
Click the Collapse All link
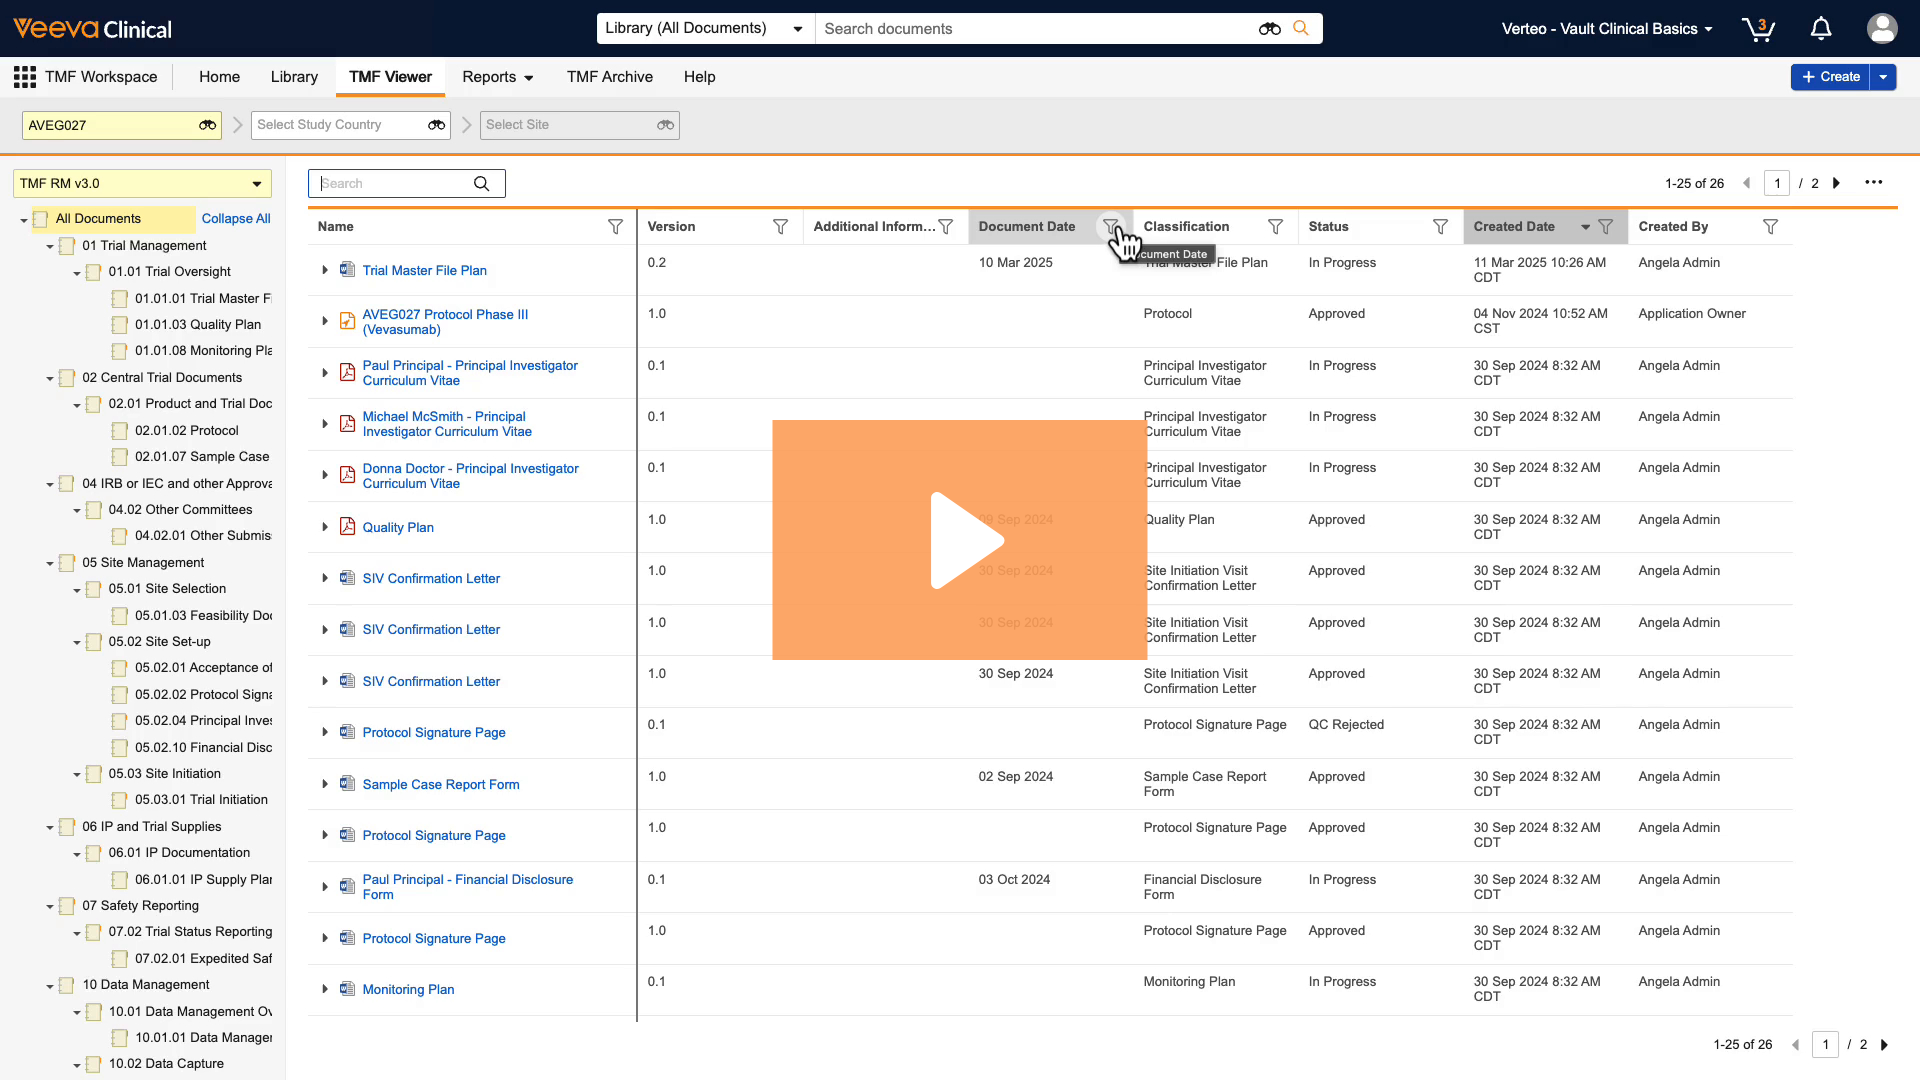tap(236, 219)
